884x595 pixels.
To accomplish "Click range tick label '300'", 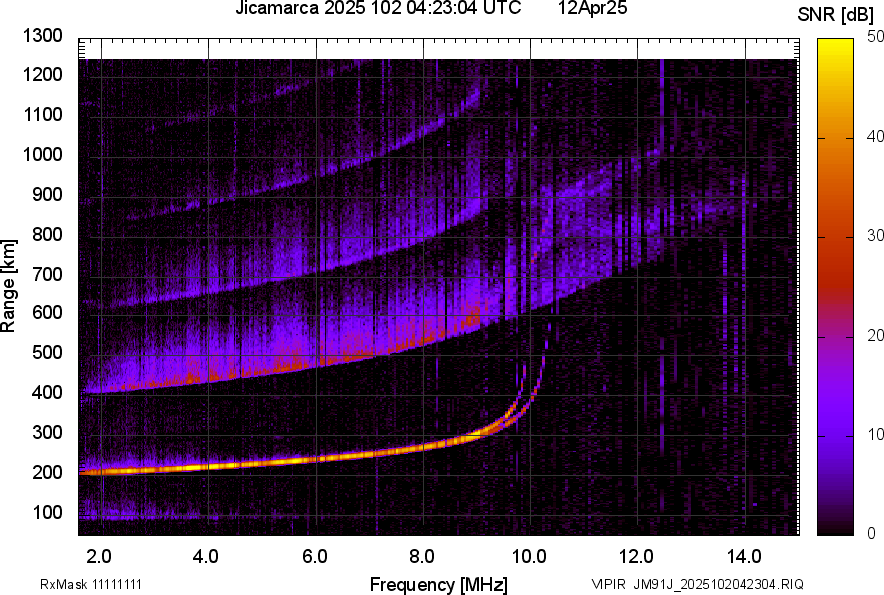I will [x=47, y=433].
